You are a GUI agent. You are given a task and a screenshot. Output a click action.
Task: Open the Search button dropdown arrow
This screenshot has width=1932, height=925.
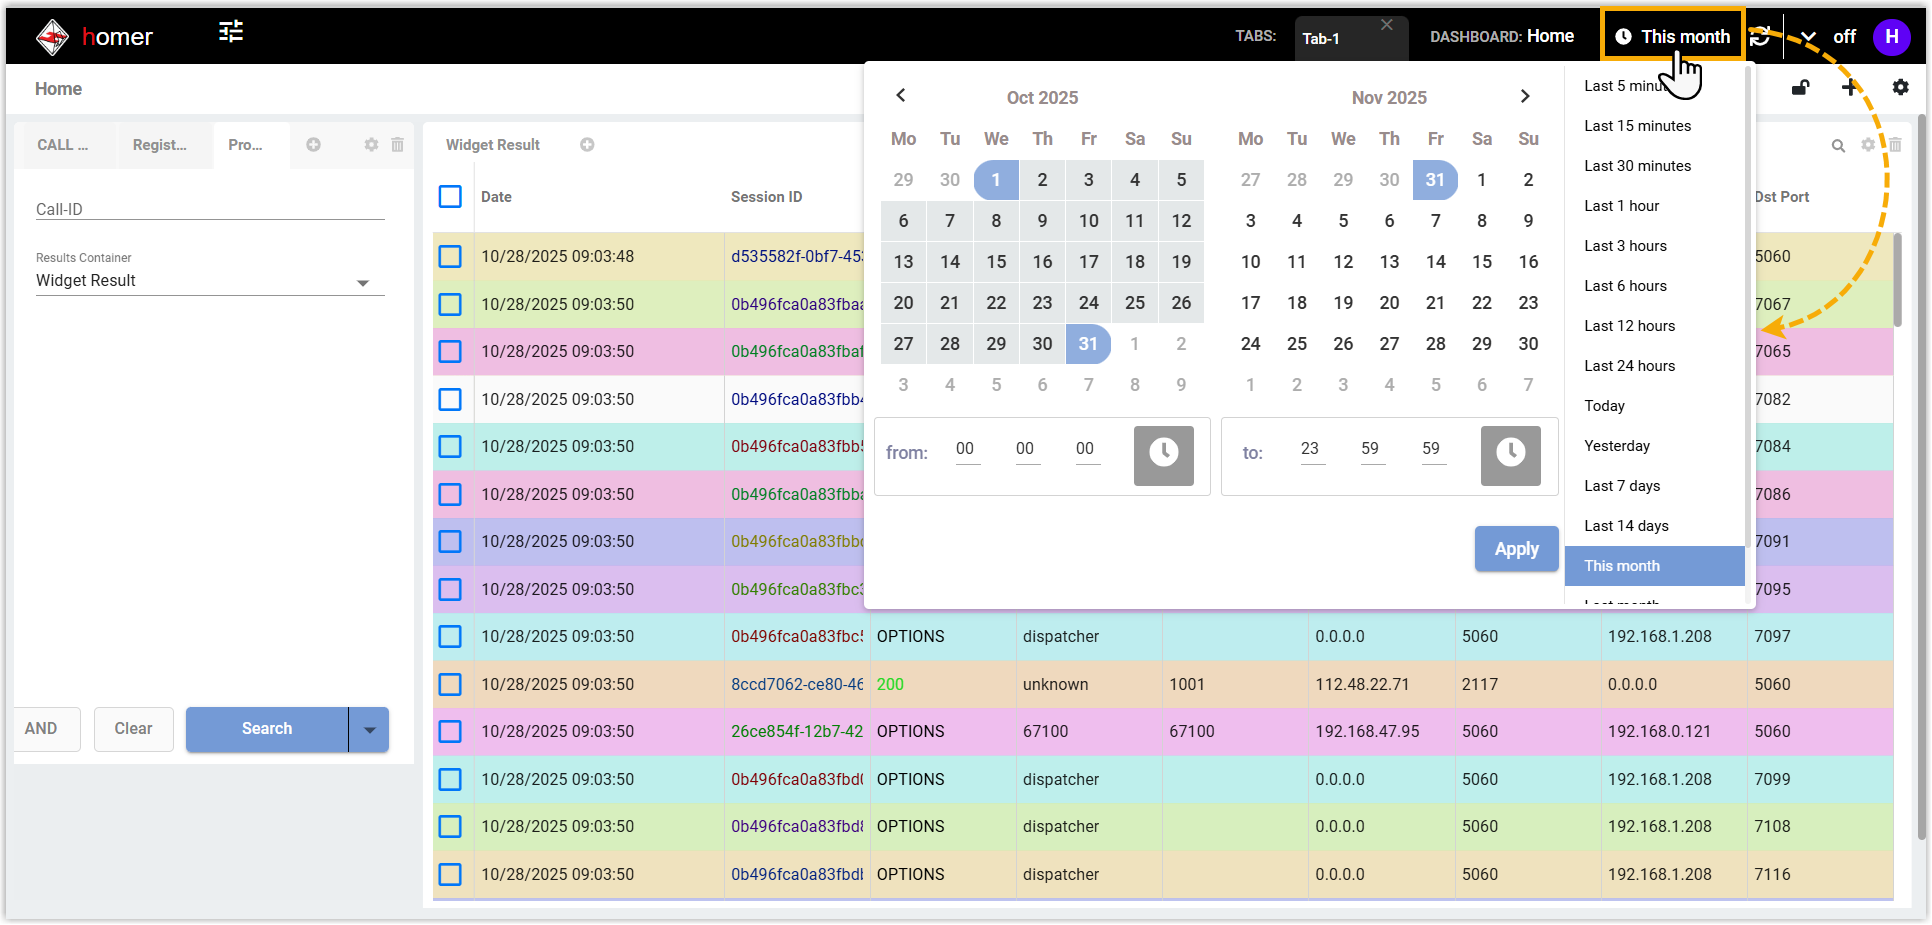pyautogui.click(x=369, y=730)
